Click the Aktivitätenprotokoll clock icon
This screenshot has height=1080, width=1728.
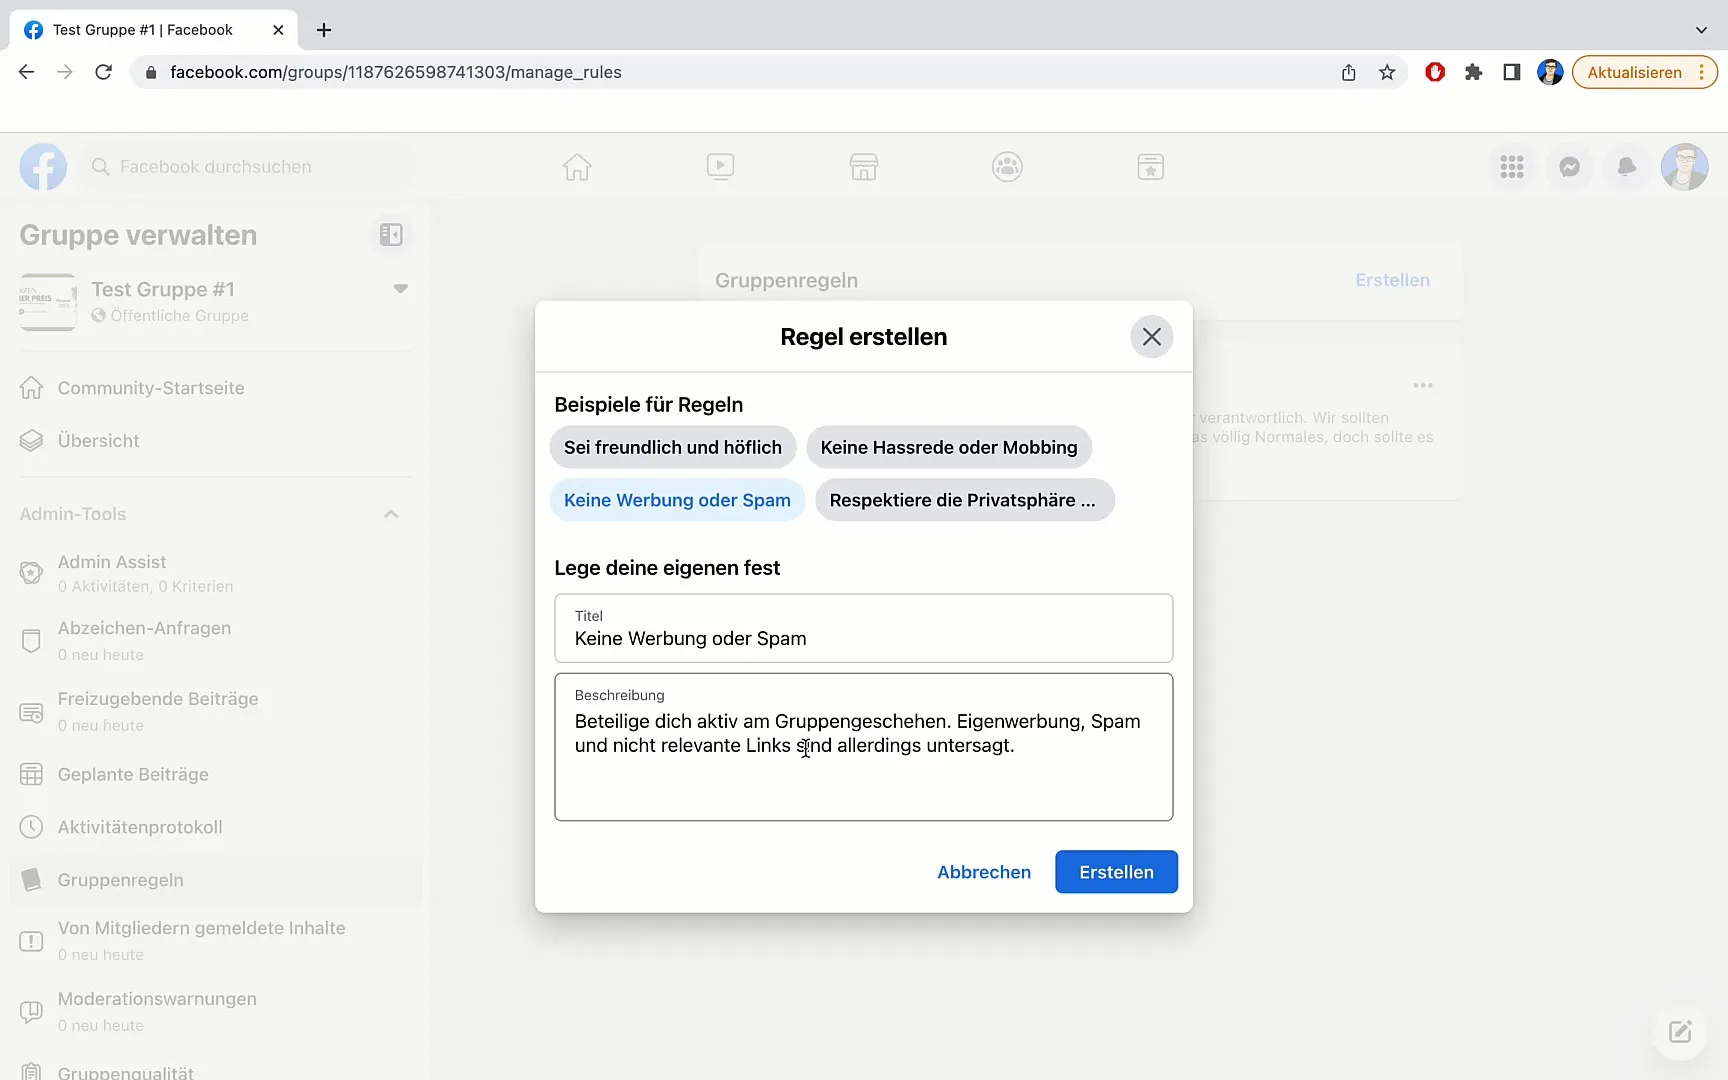pyautogui.click(x=32, y=827)
